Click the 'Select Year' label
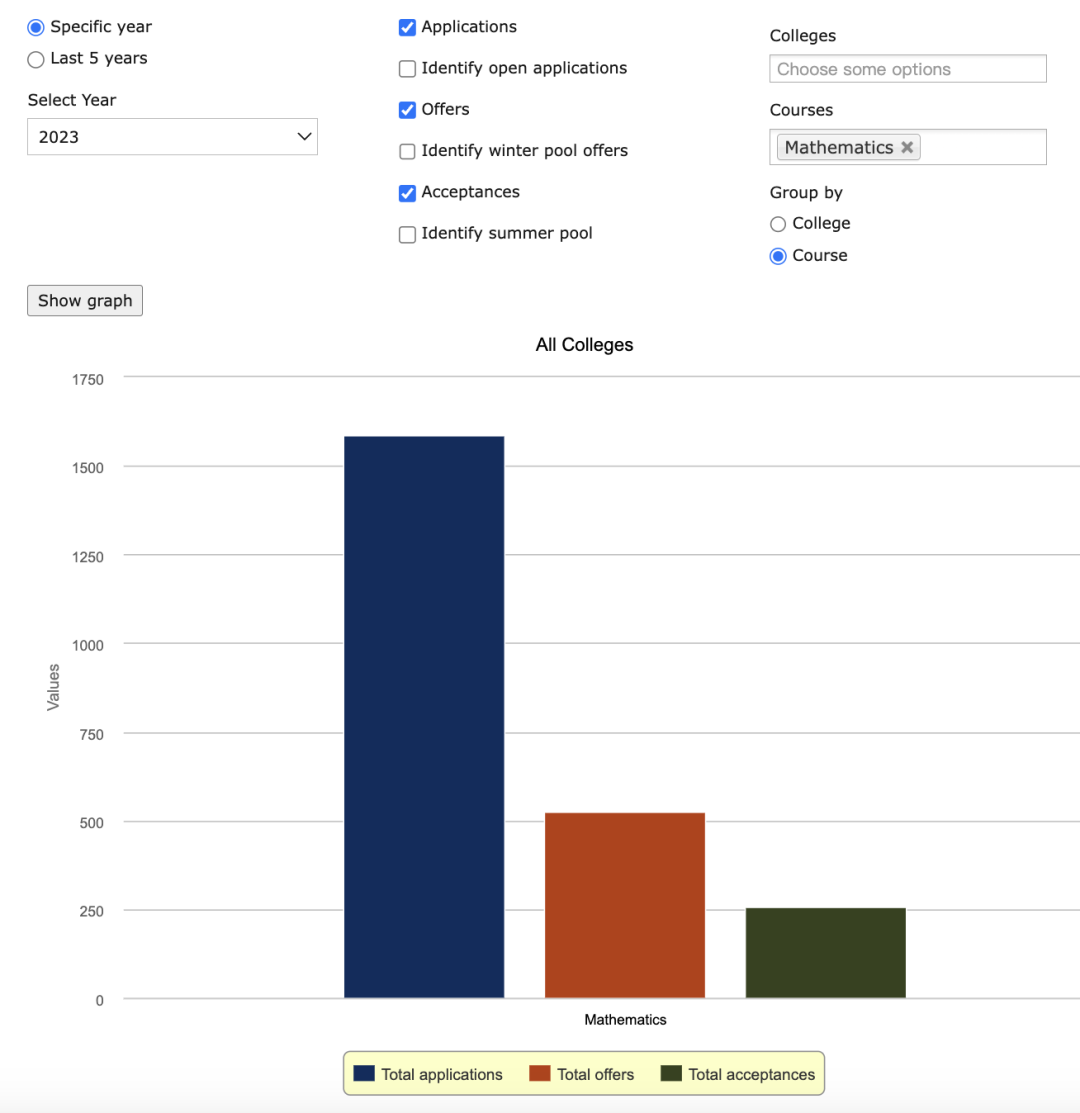Viewport: 1080px width, 1113px height. (72, 100)
